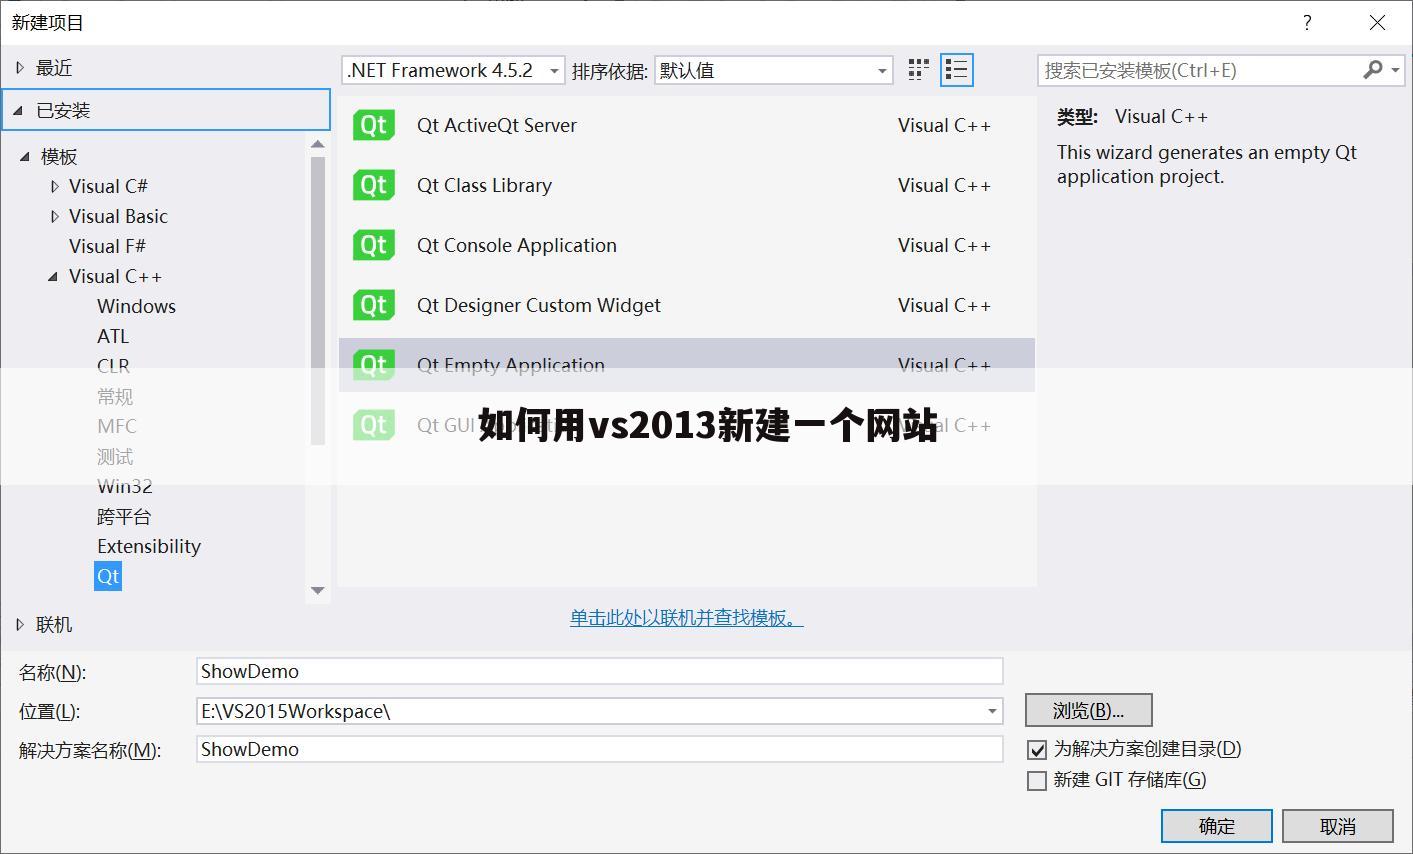Screen dimensions: 1413x854
Task: Click the 浏览(B)... button
Action: pos(1089,710)
